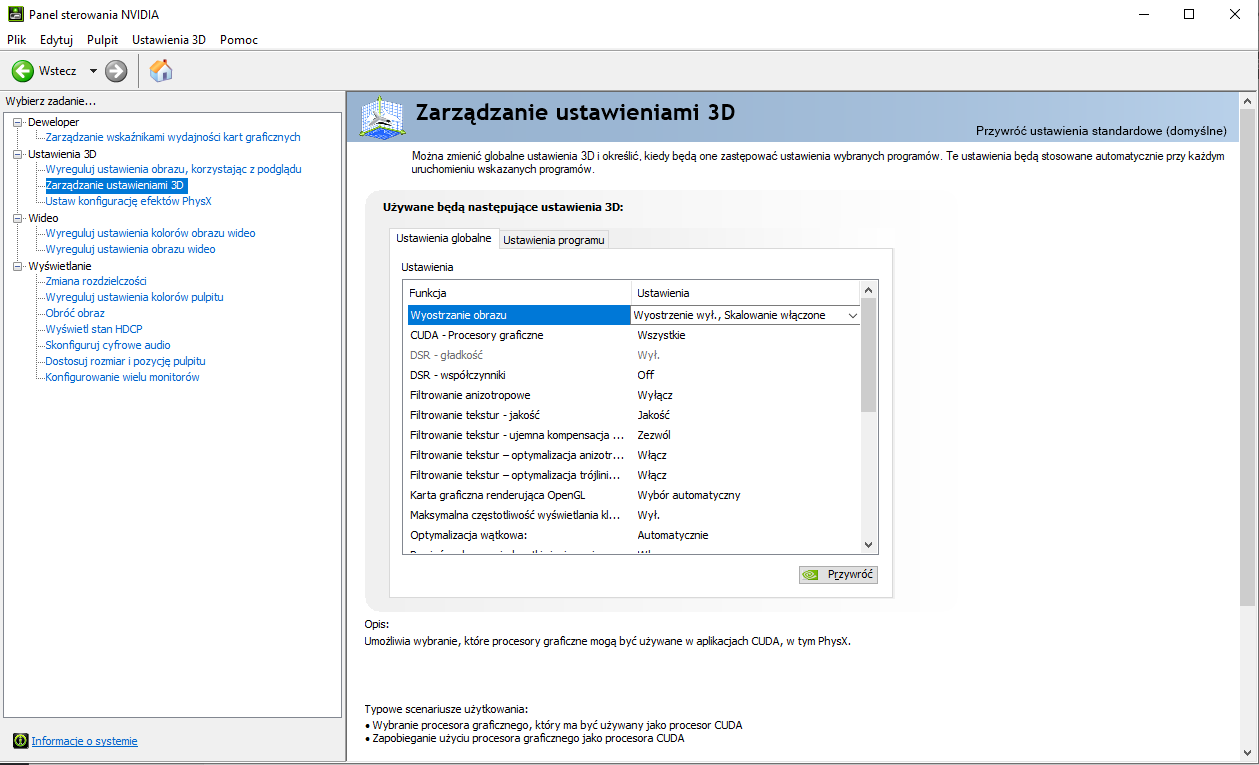Open Wyreguluj ustawienia kolorów obrazu wideo
The height and width of the screenshot is (765, 1259).
(x=150, y=233)
